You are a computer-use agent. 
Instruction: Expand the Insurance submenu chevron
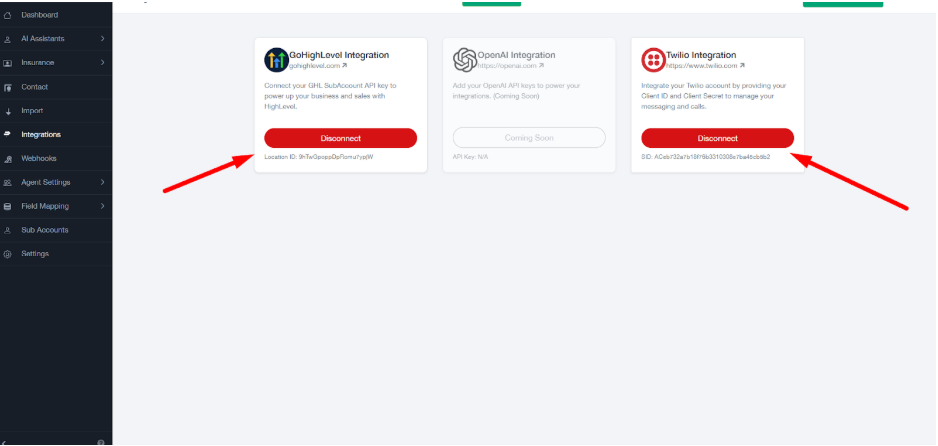(x=103, y=63)
